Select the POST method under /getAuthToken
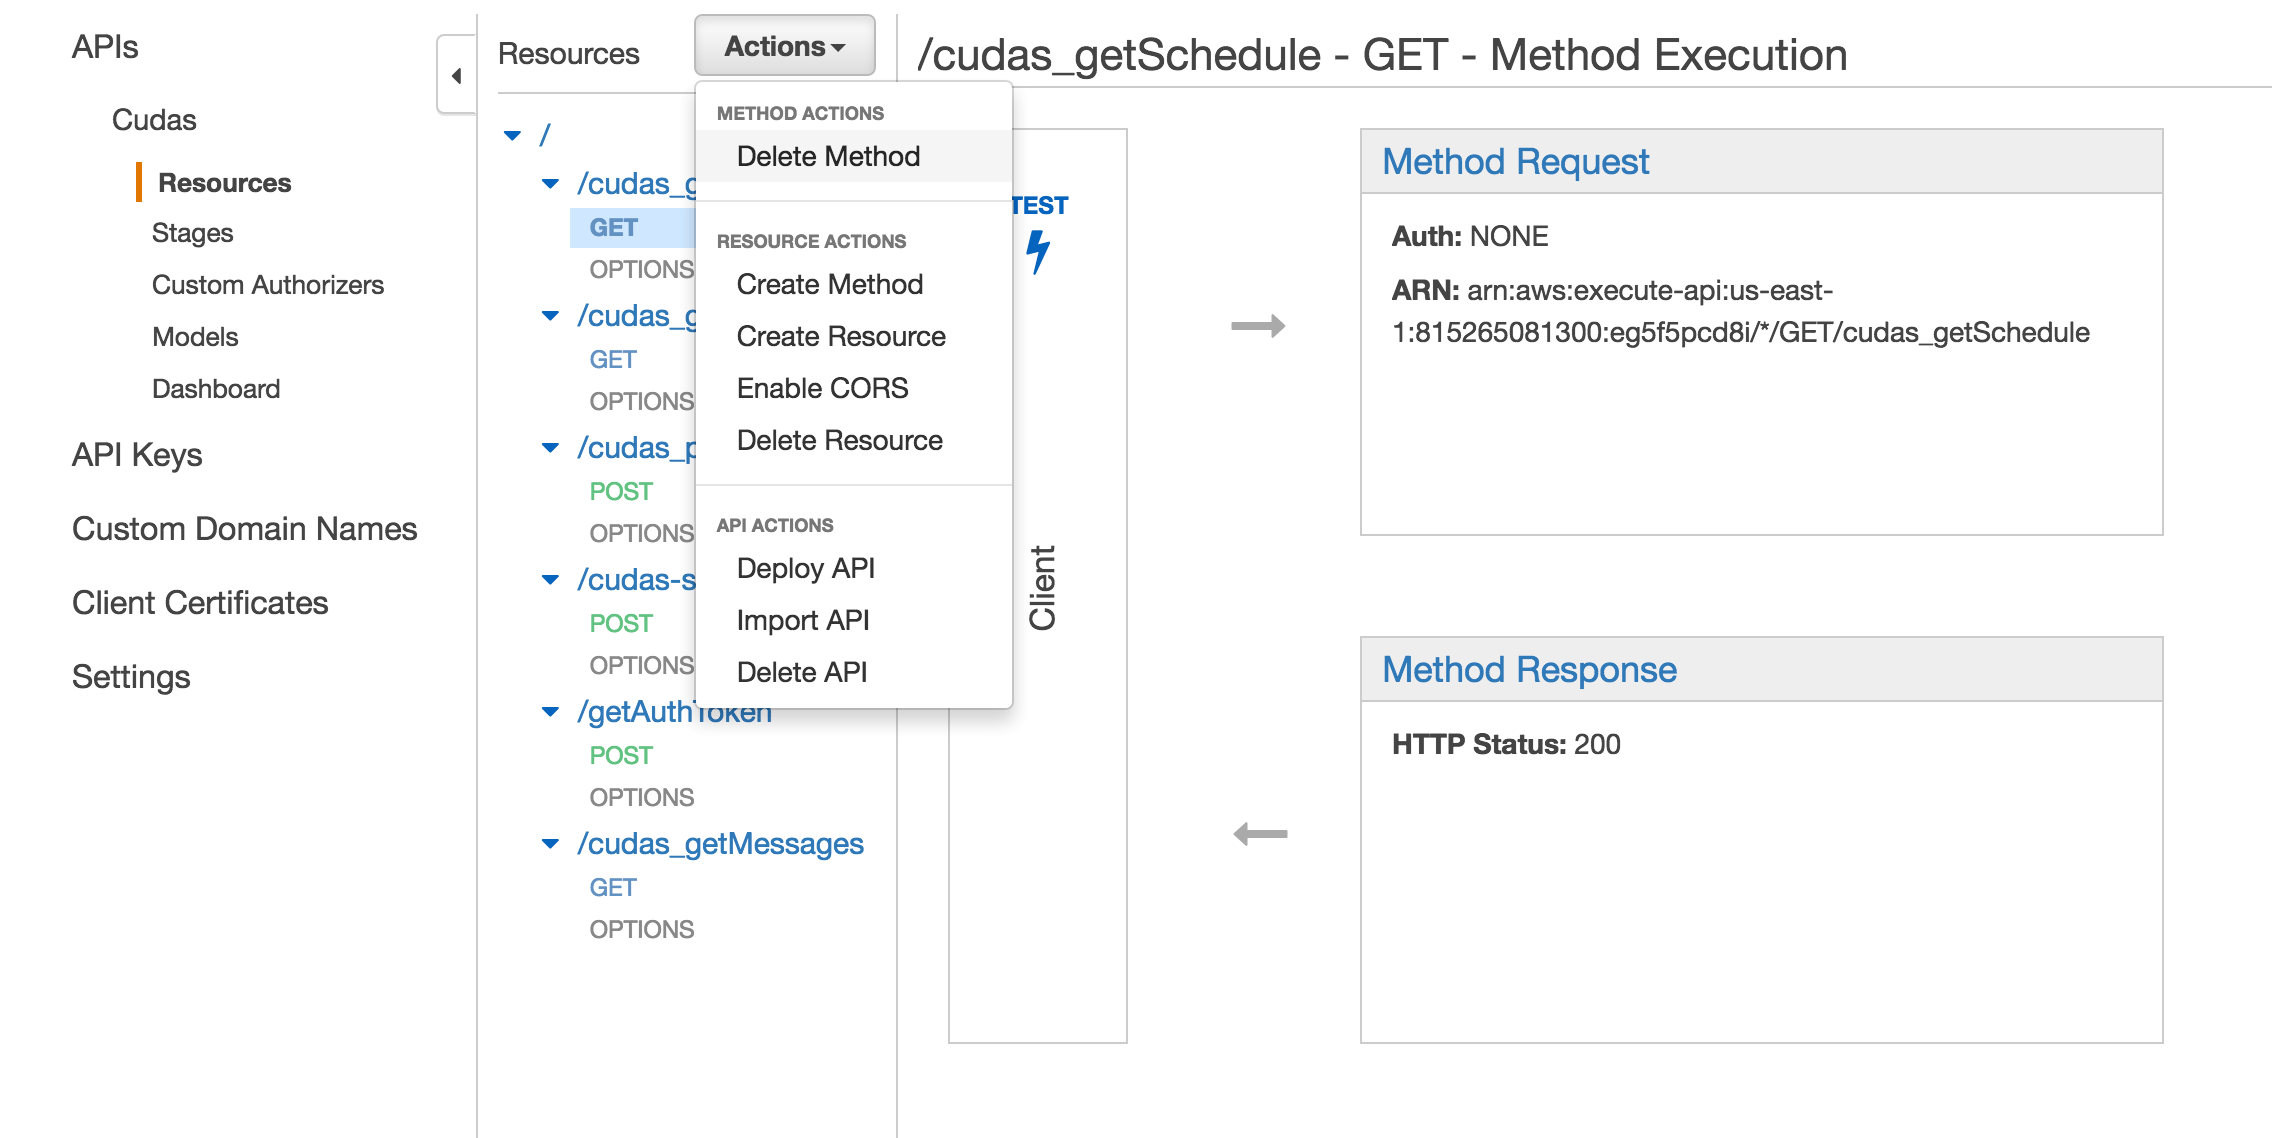Viewport: 2272px width, 1138px height. (x=621, y=754)
